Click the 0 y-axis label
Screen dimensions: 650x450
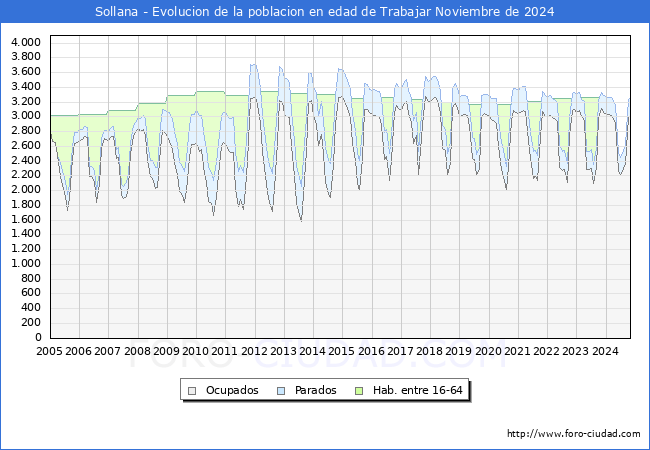38,337
